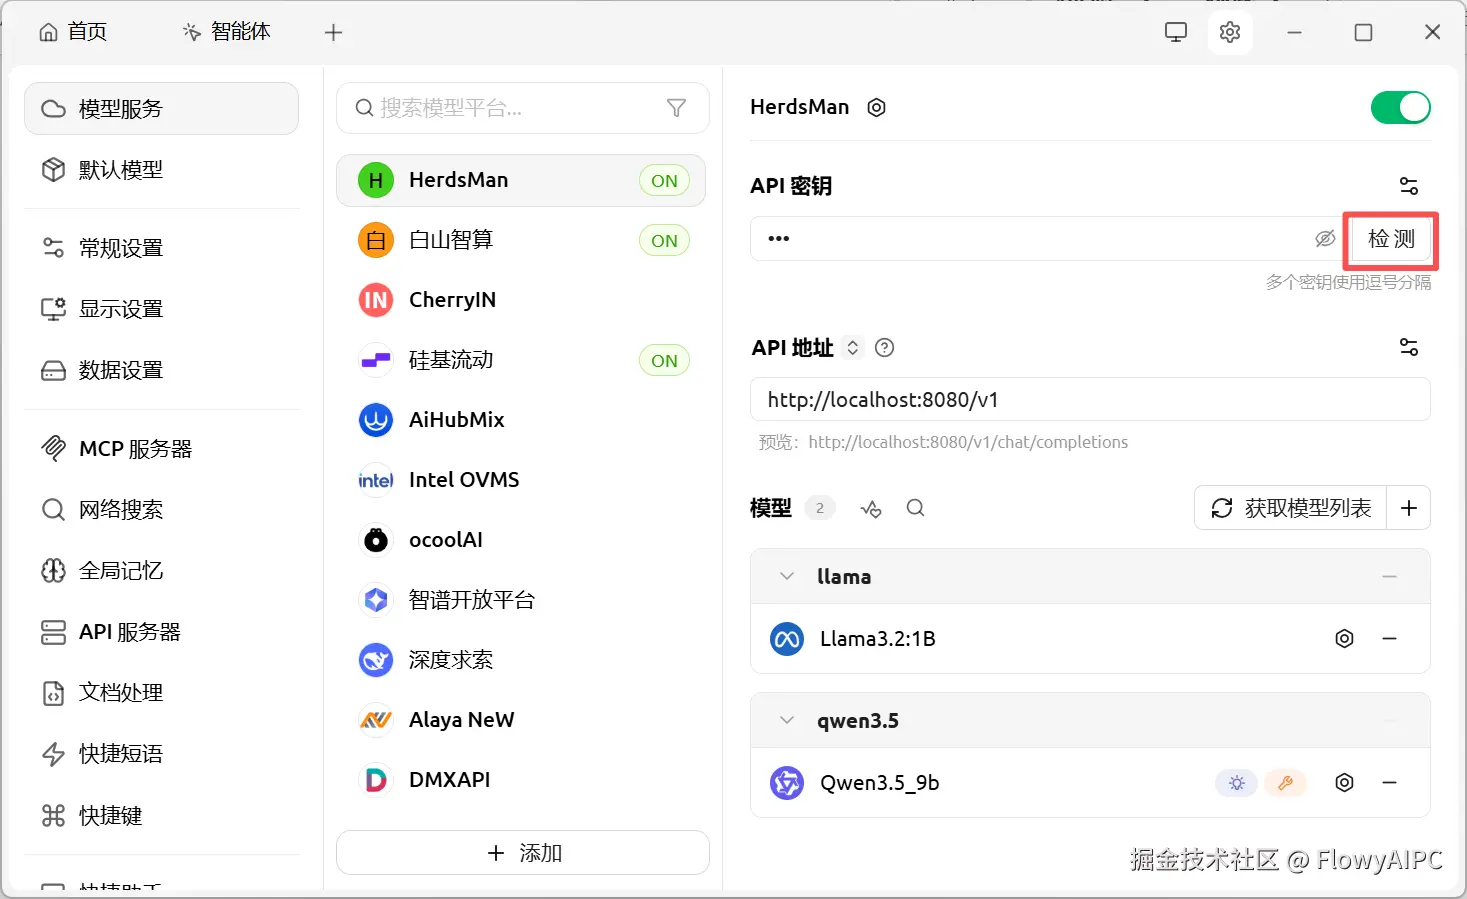Viewport: 1467px width, 899px height.
Task: Select the 深度求索 provider
Action: click(x=521, y=660)
